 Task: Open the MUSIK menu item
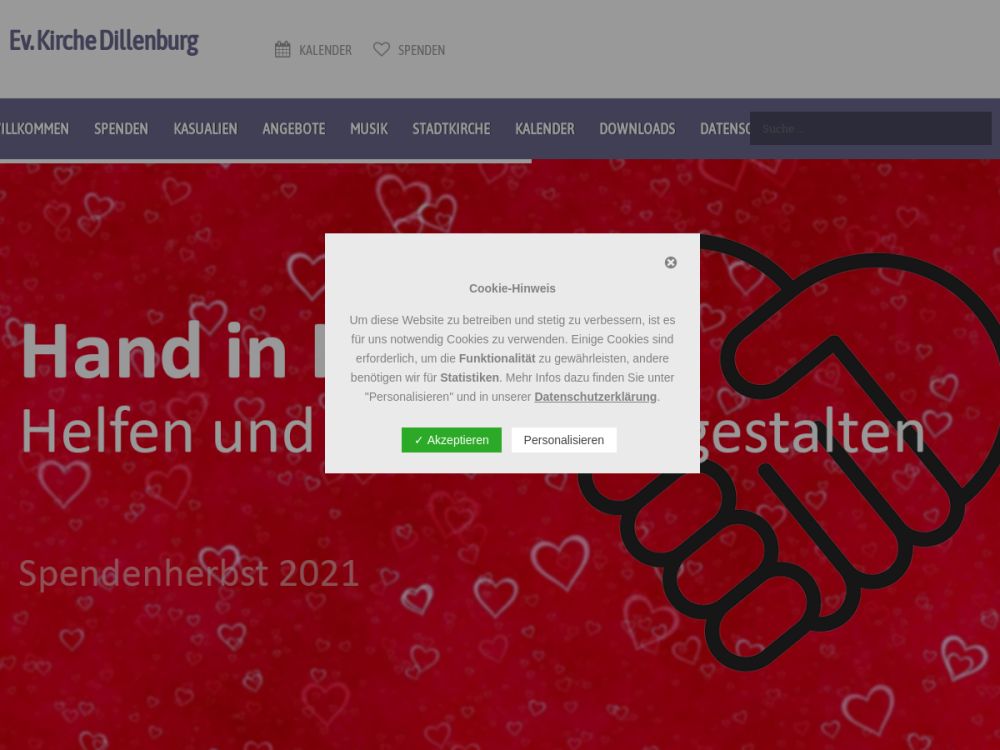[369, 129]
